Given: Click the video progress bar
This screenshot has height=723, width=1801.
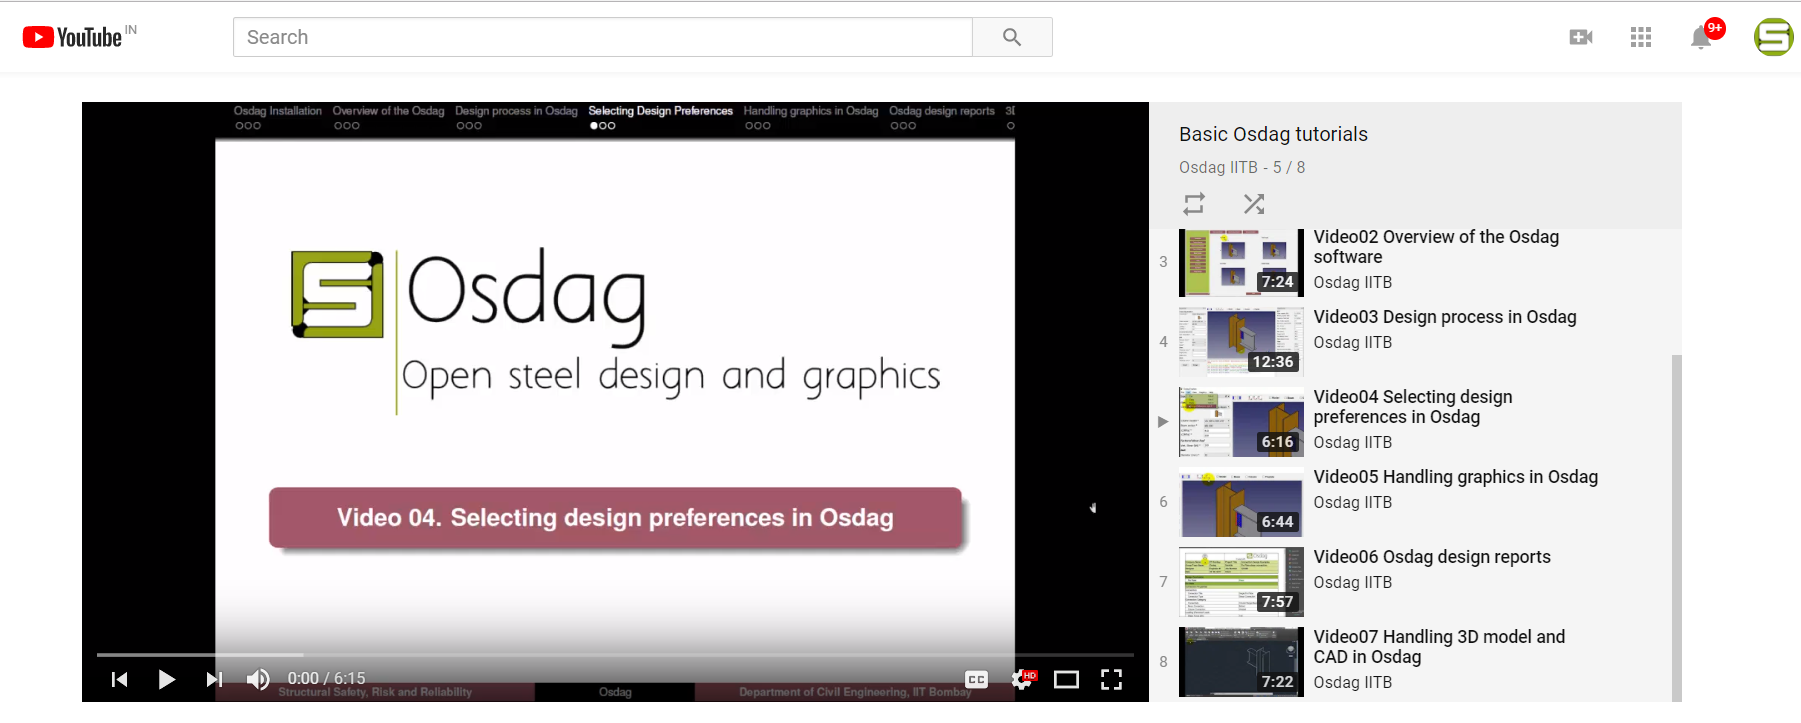Looking at the screenshot, I should pyautogui.click(x=614, y=655).
